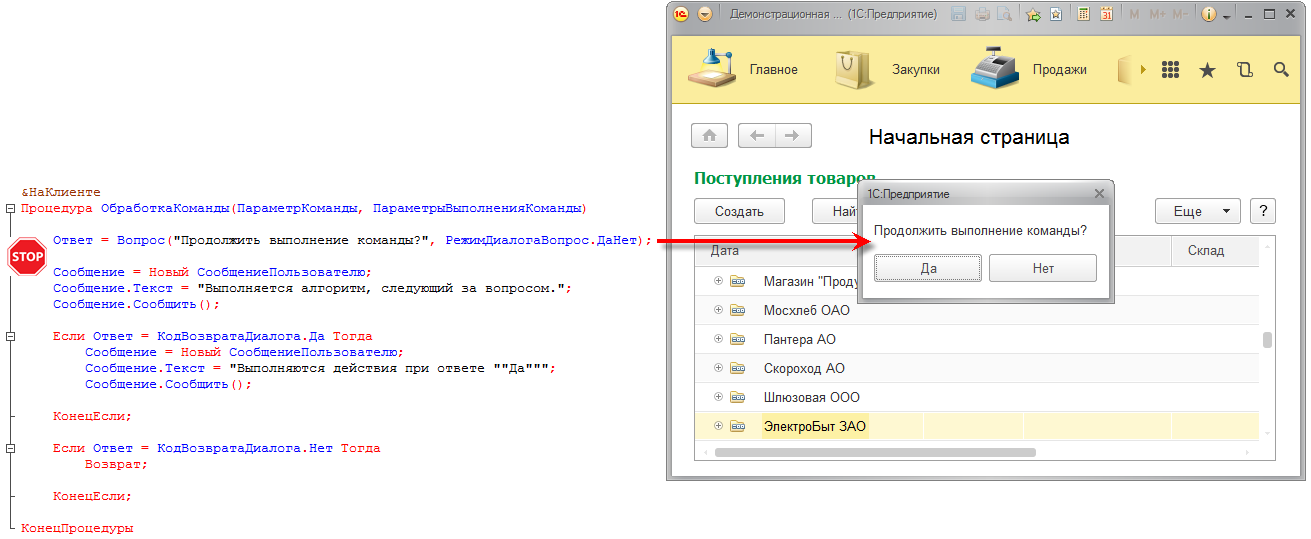This screenshot has height=539, width=1311.
Task: Open the Главное section
Action: tap(774, 69)
